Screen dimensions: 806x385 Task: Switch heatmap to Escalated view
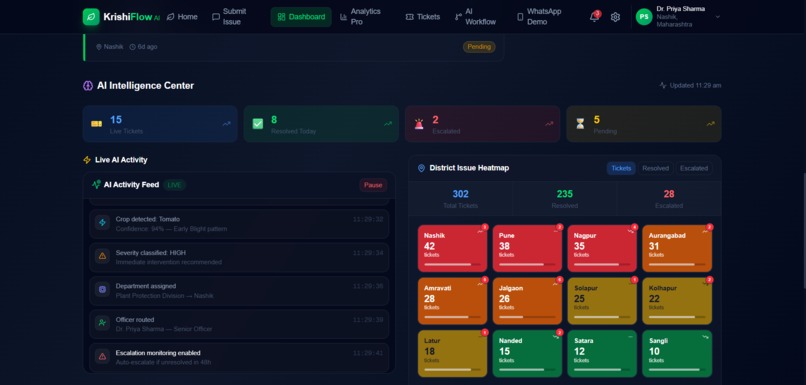(693, 168)
